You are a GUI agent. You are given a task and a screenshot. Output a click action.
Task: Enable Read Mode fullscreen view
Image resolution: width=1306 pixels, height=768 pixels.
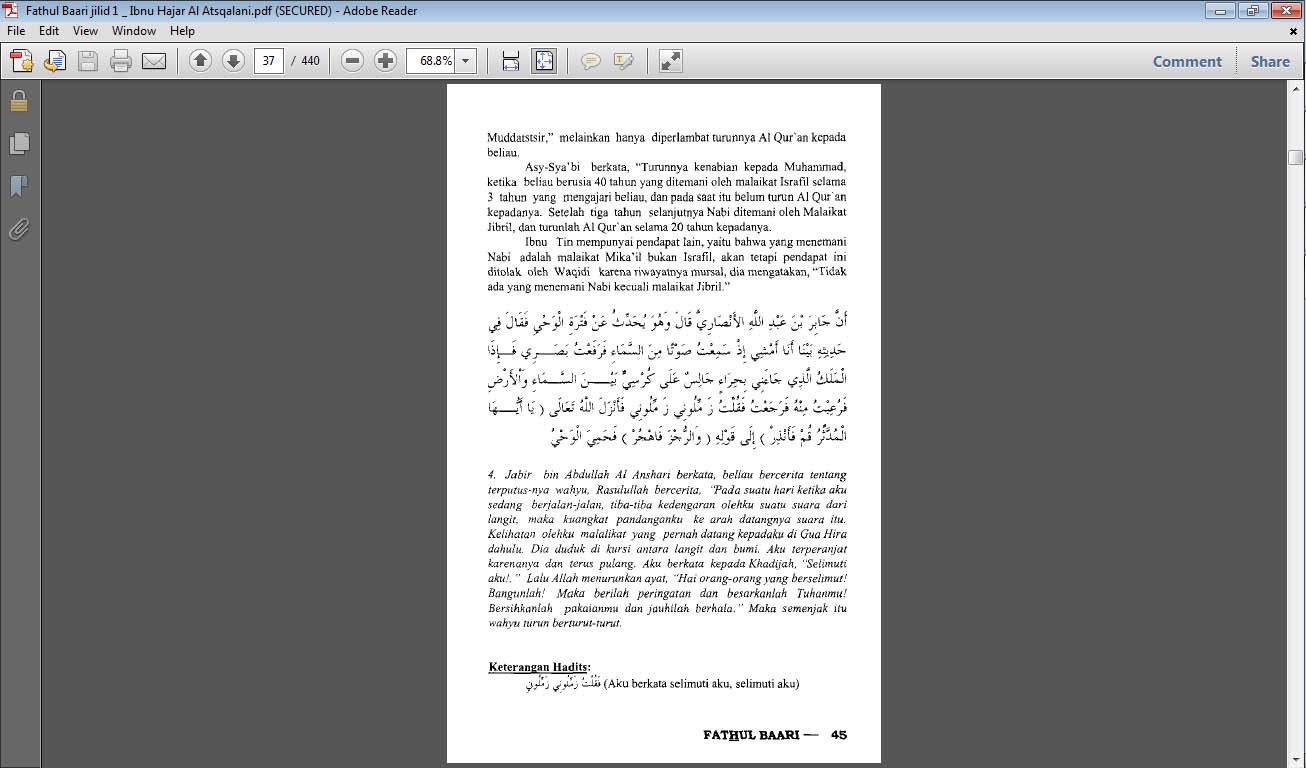[x=669, y=61]
